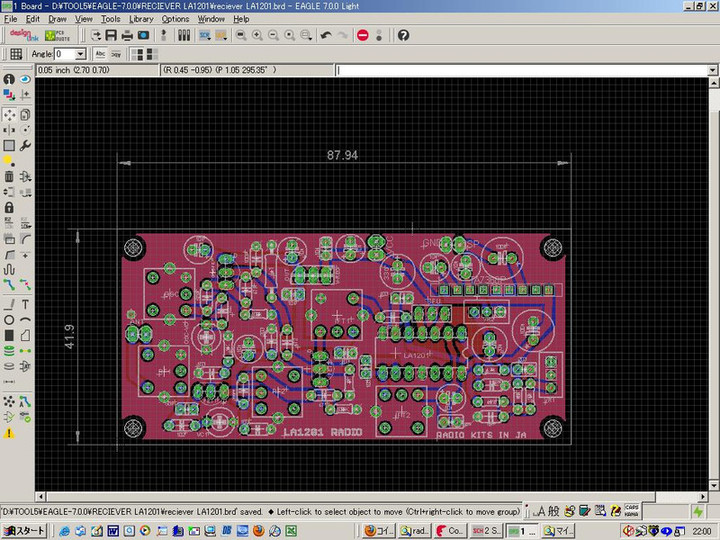Select the Delete trash can tool
The width and height of the screenshot is (720, 540).
tap(9, 177)
